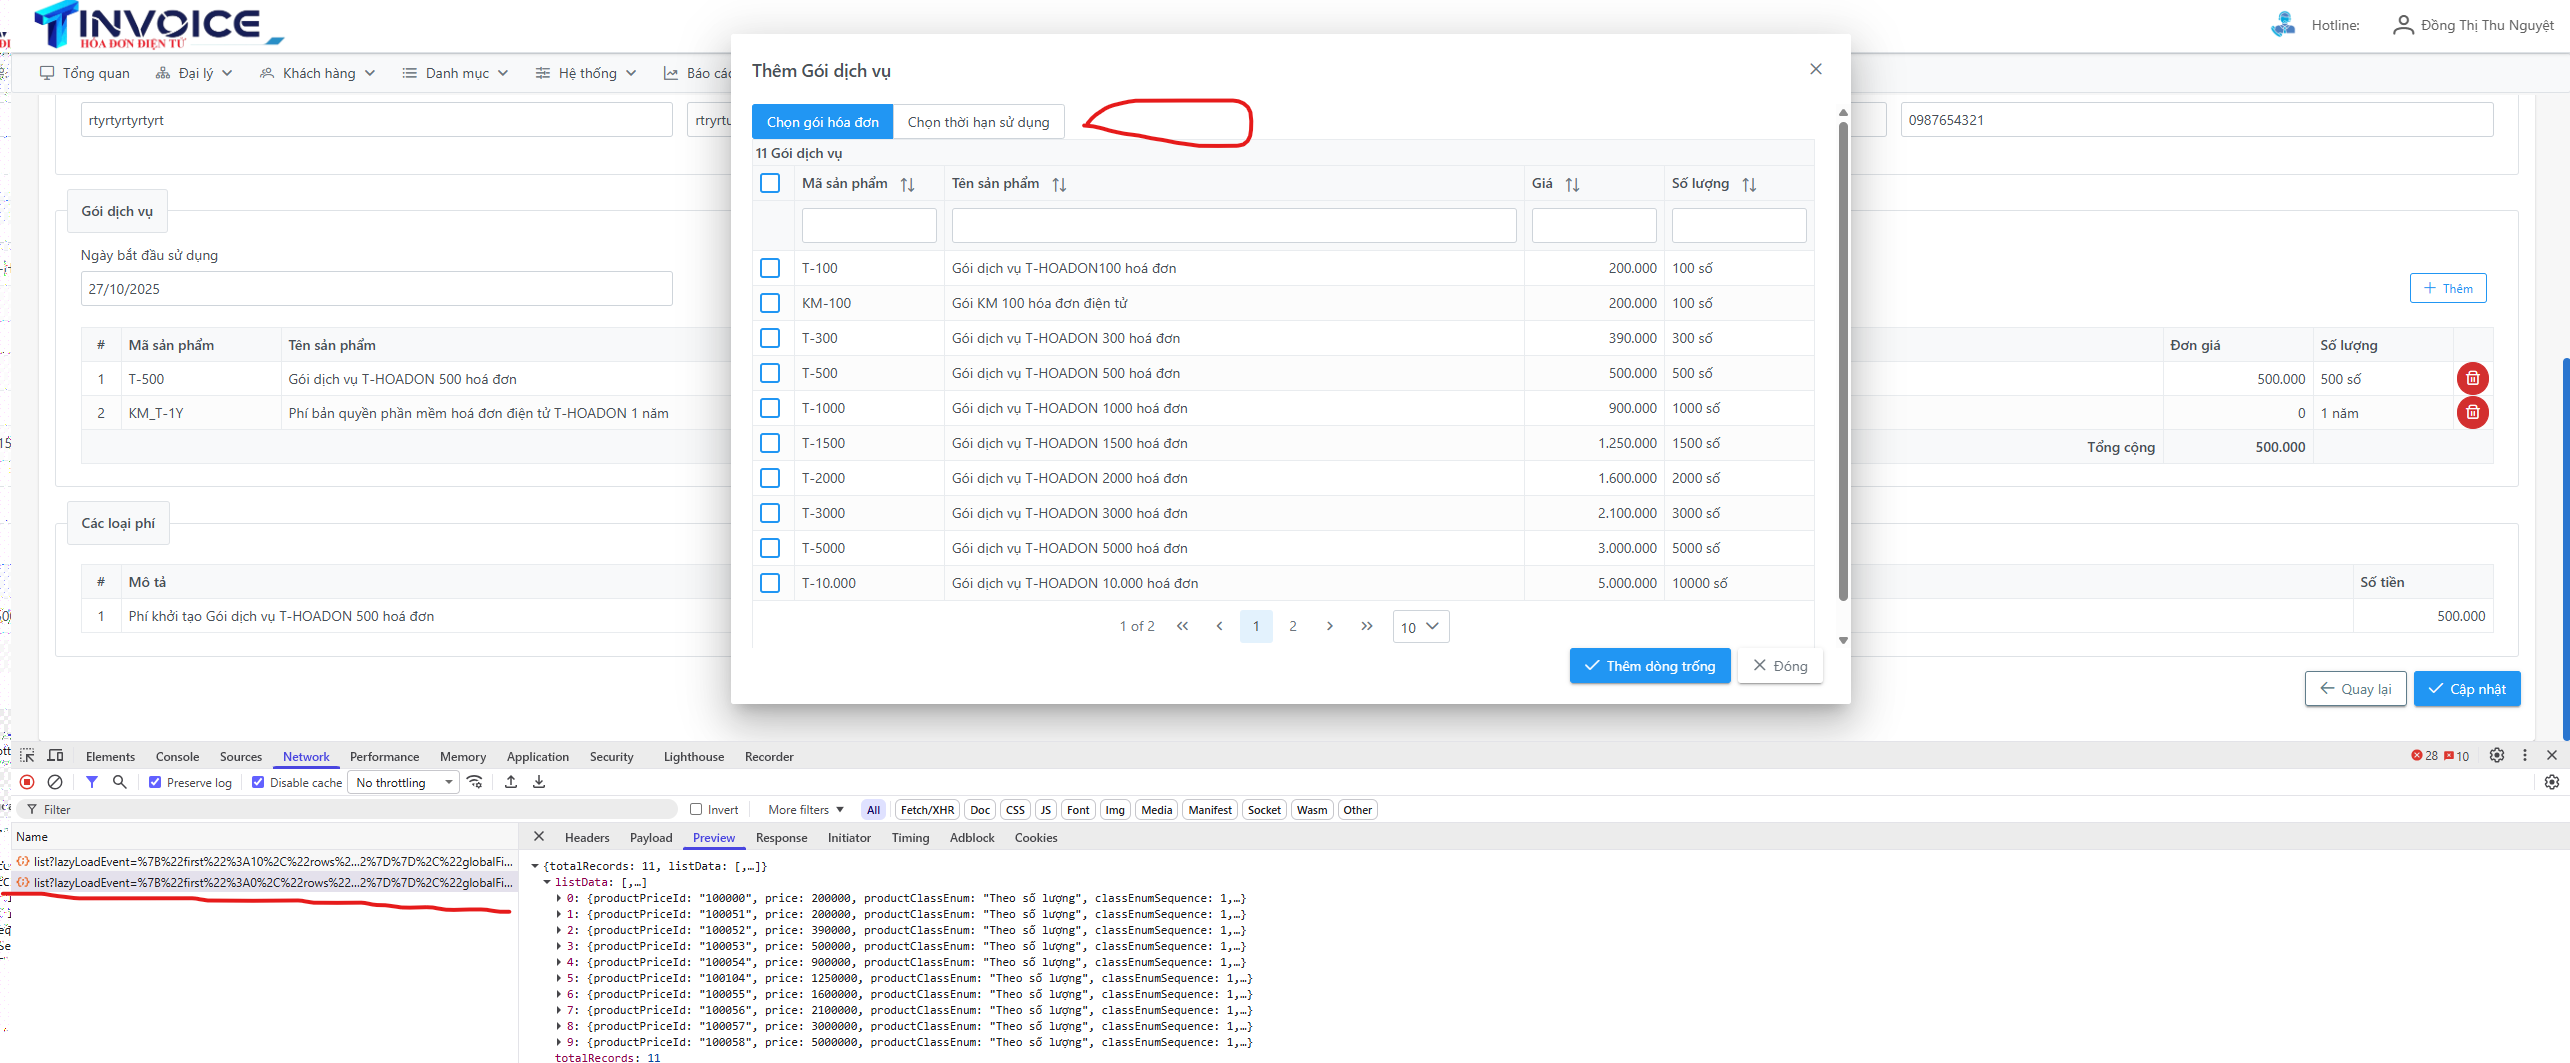This screenshot has width=2570, height=1063.
Task: Expand Khách hàng menu
Action: pos(317,73)
